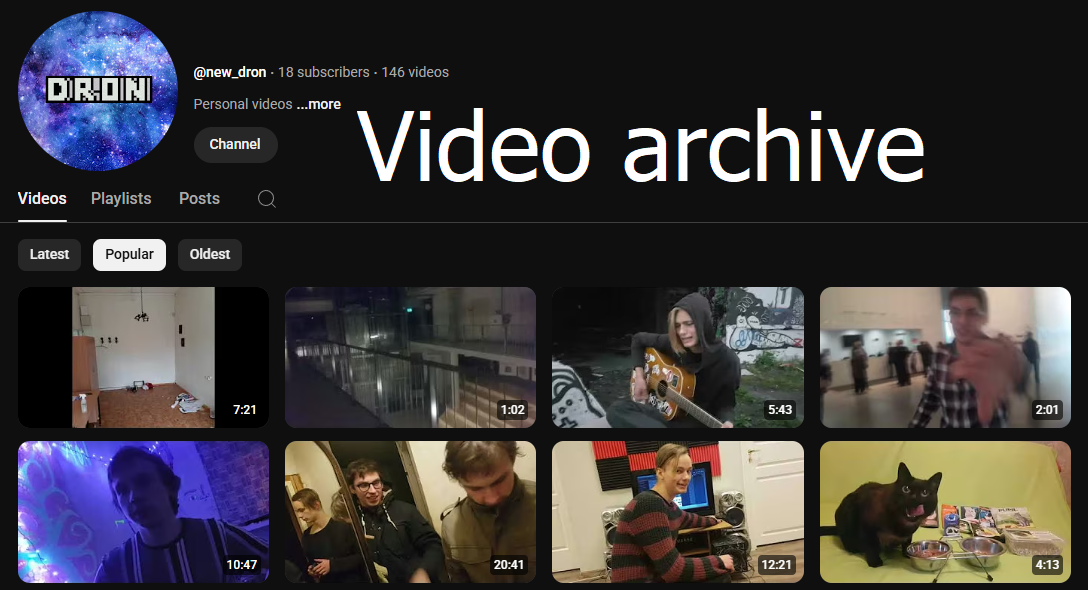
Task: Play the 2:01 waving hand video
Action: [x=945, y=357]
